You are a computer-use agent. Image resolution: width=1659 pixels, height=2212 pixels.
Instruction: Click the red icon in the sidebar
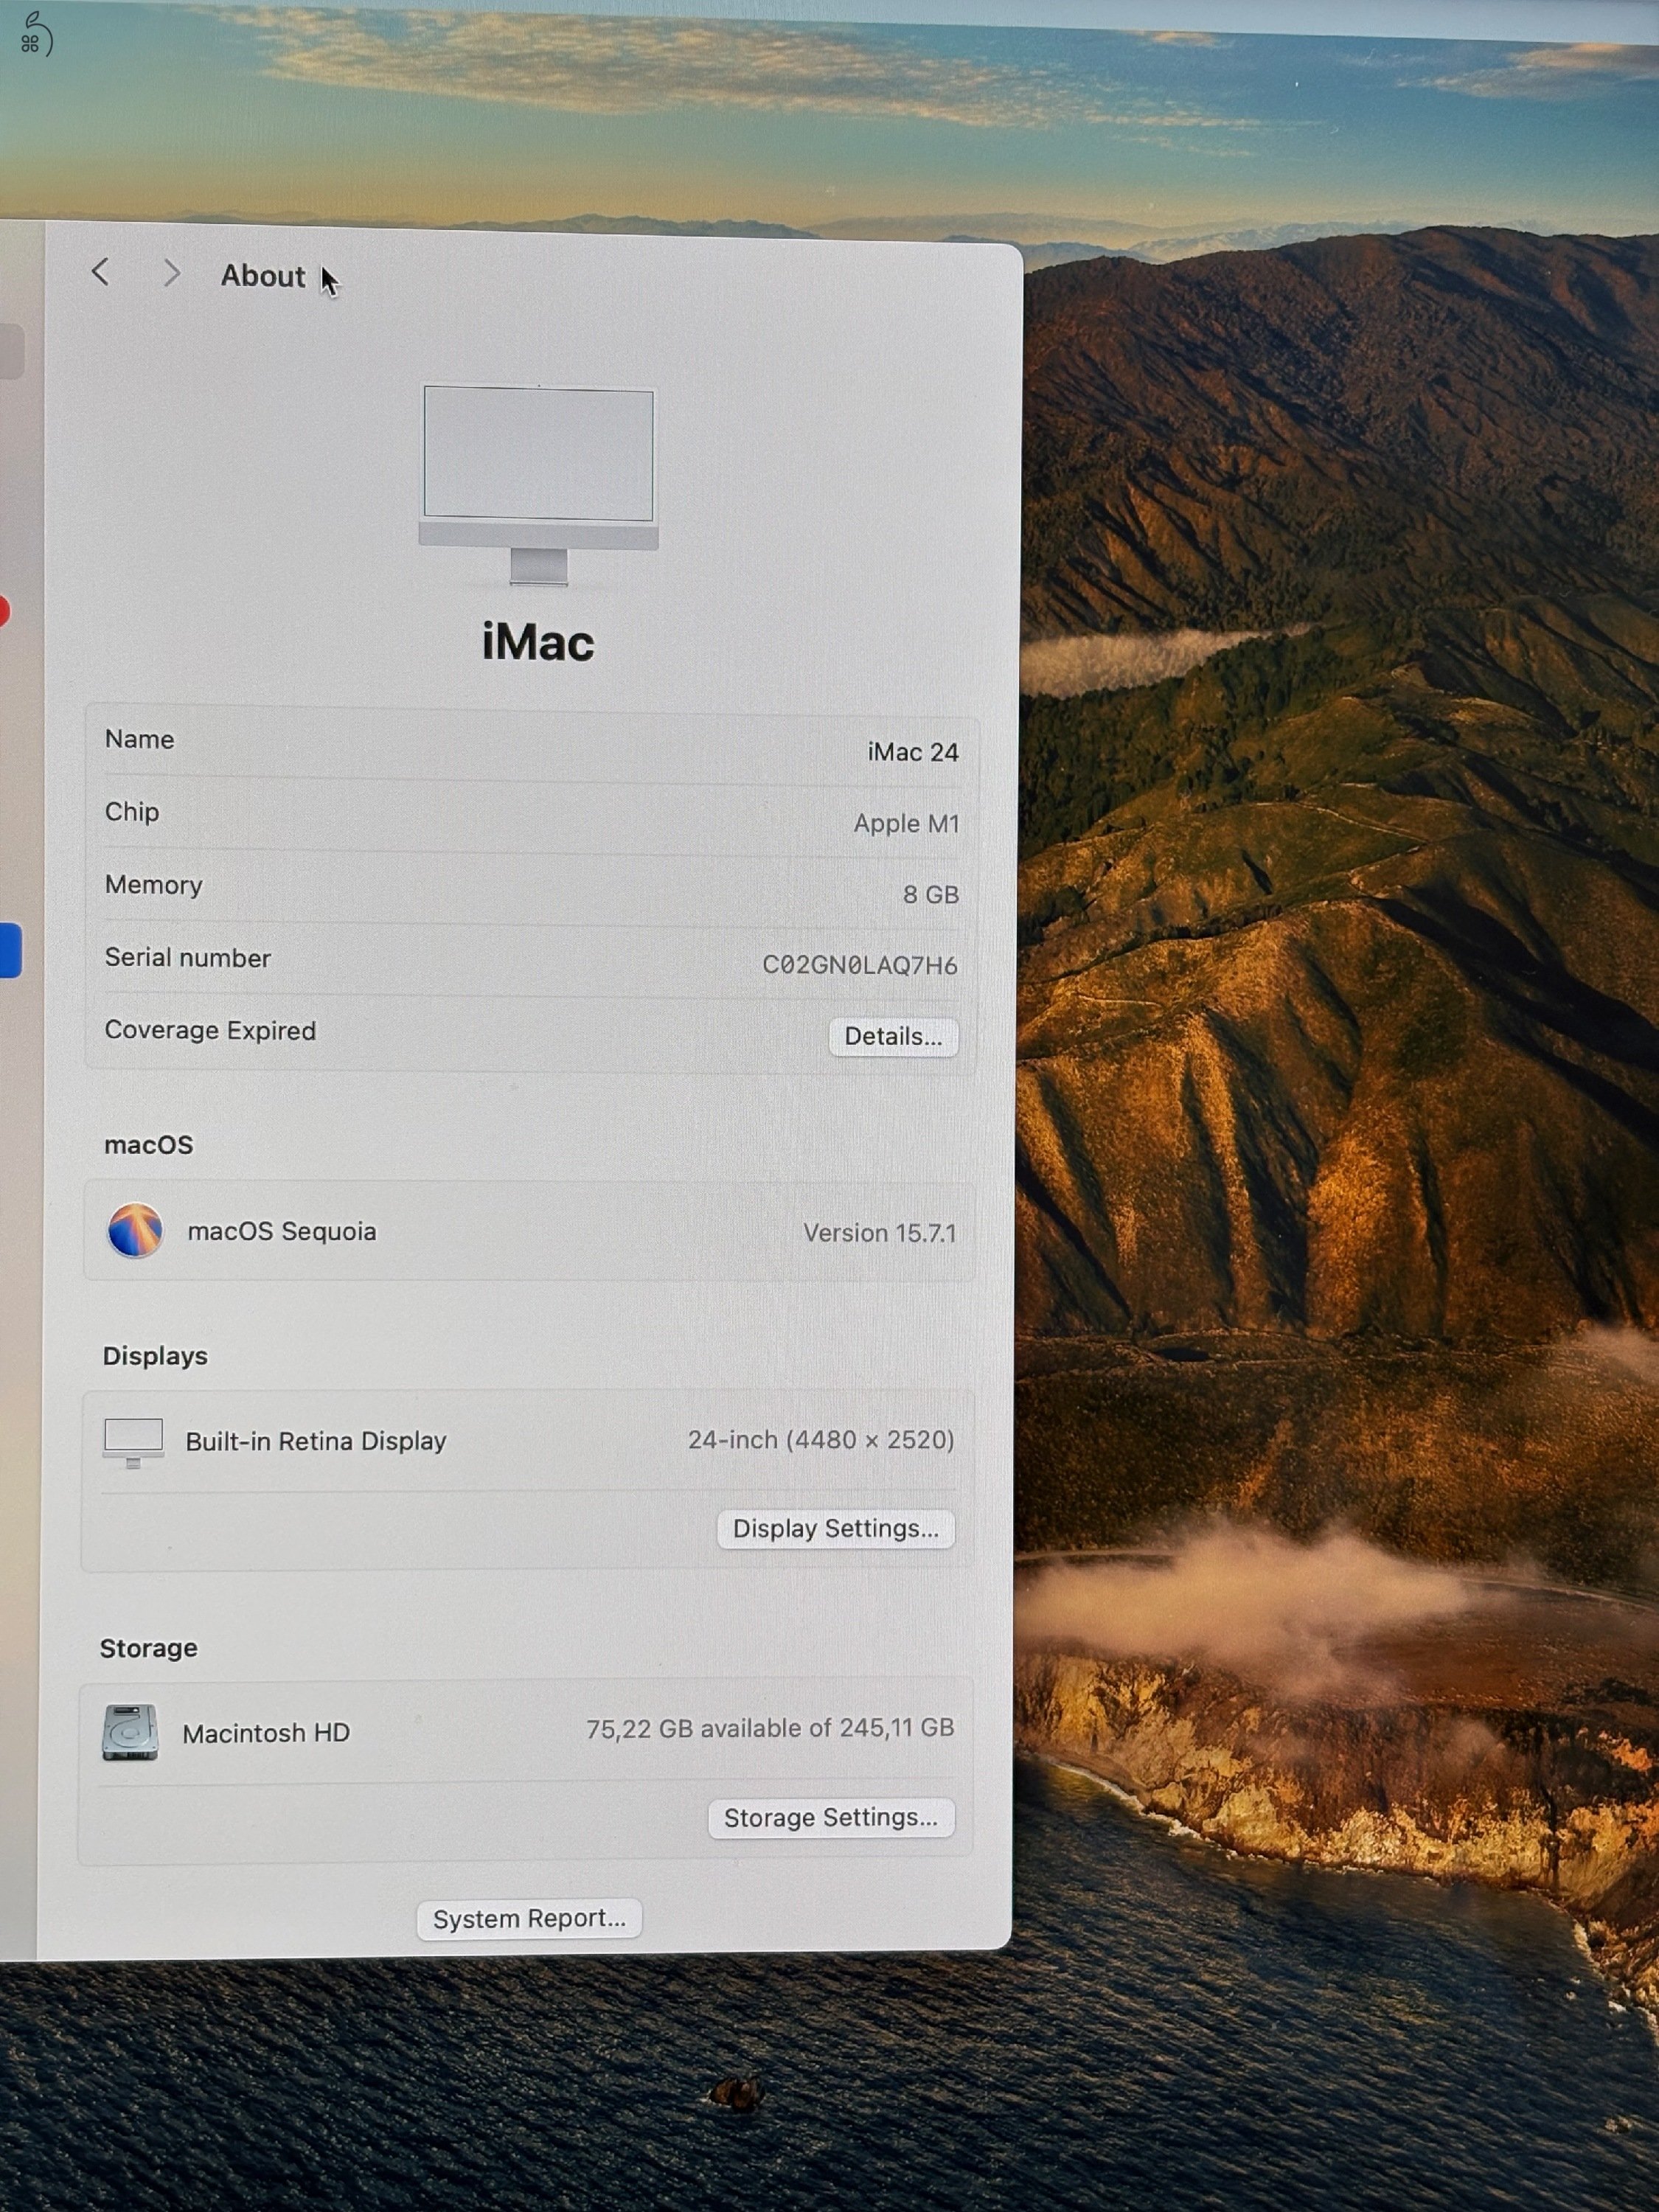click(5, 613)
